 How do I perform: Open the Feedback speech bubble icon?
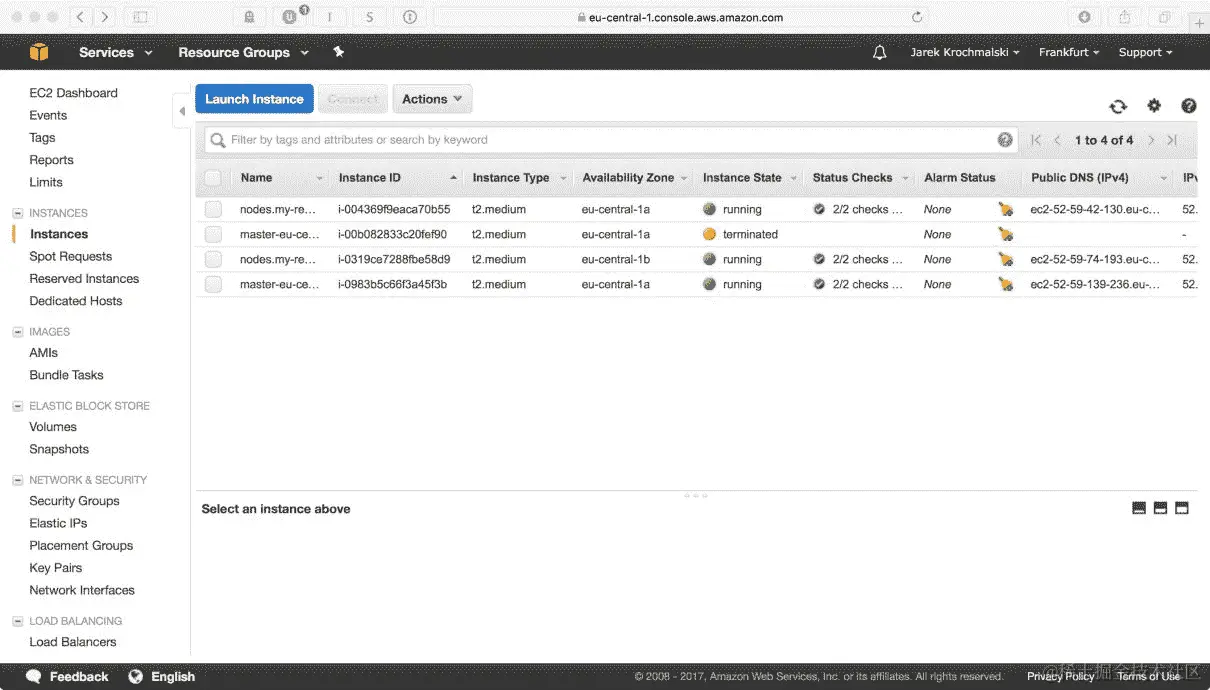[x=34, y=677]
